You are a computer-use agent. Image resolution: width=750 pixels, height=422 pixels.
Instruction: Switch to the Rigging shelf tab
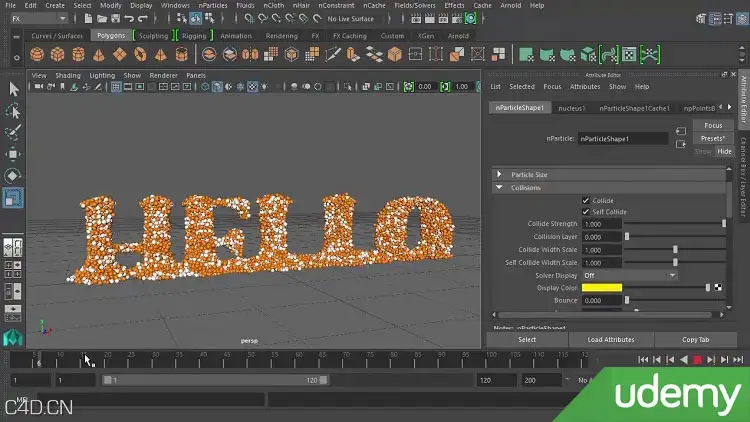coord(194,36)
